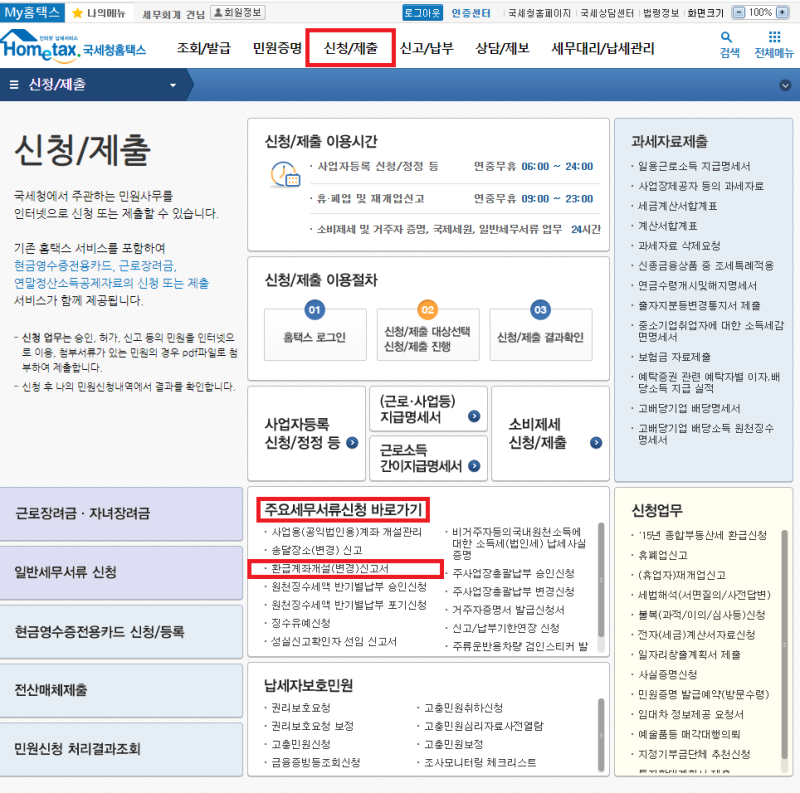800x793 pixels.
Task: Open 휴폐업신고 link in 신청업무
Action: click(x=663, y=555)
